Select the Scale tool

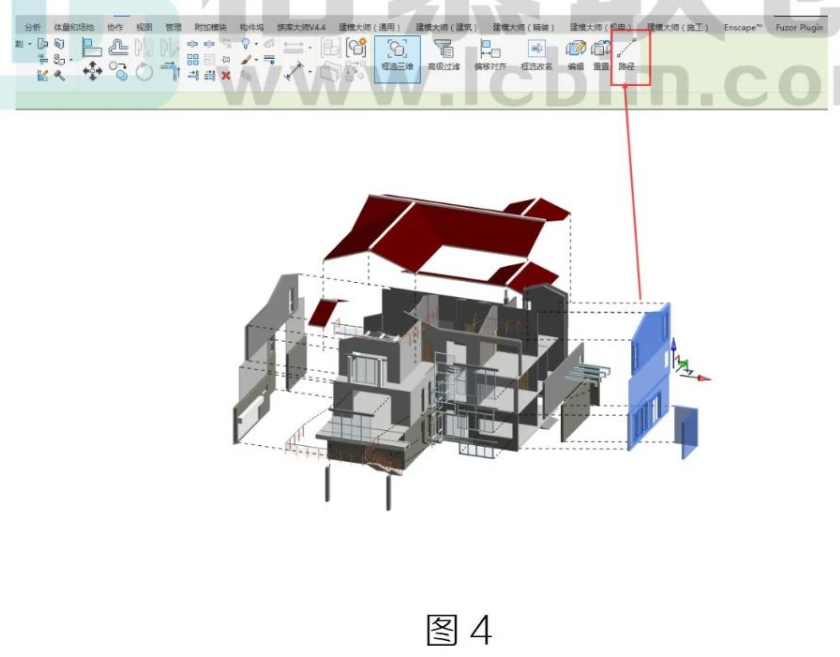click(209, 59)
